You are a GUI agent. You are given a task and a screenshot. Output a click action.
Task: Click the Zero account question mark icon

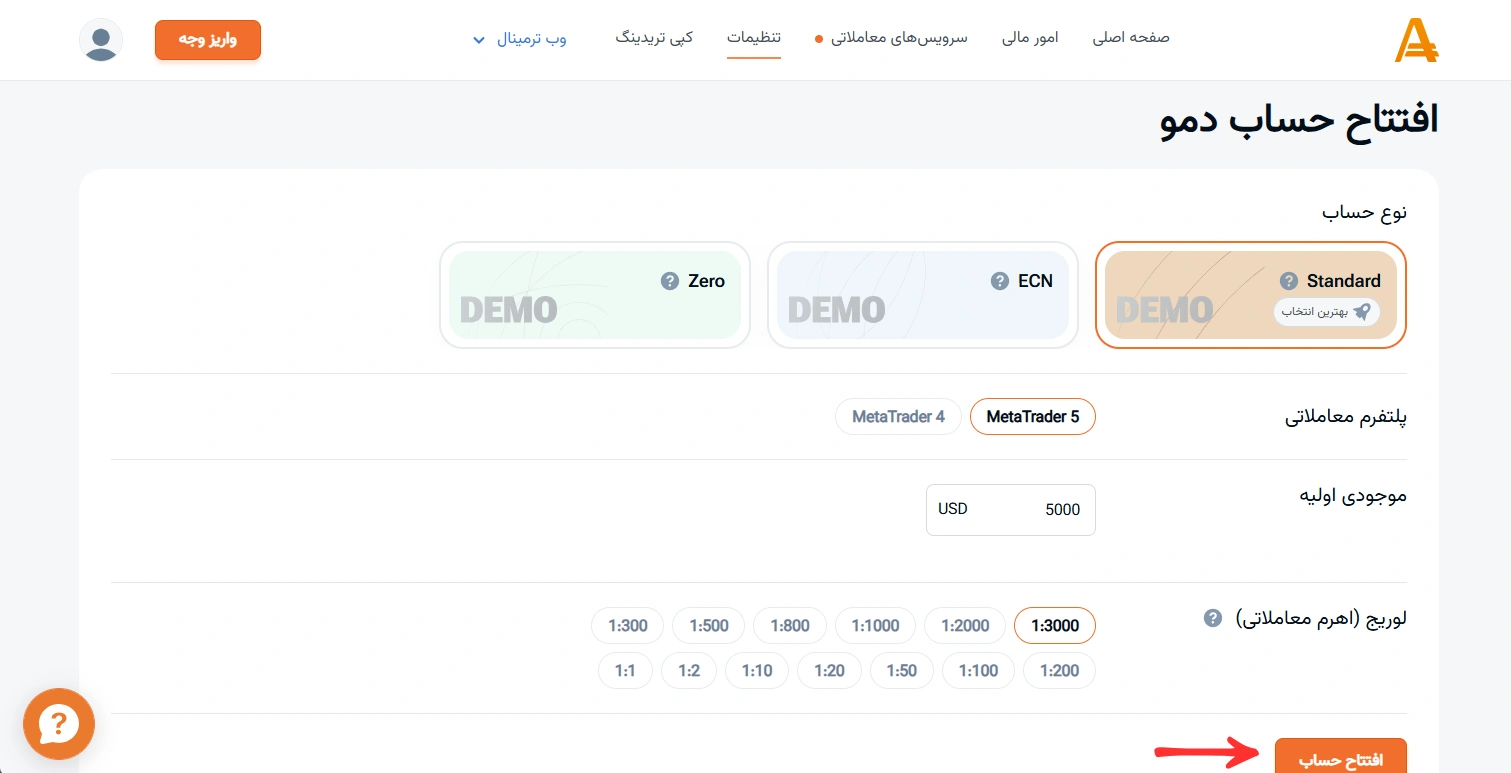coord(670,281)
